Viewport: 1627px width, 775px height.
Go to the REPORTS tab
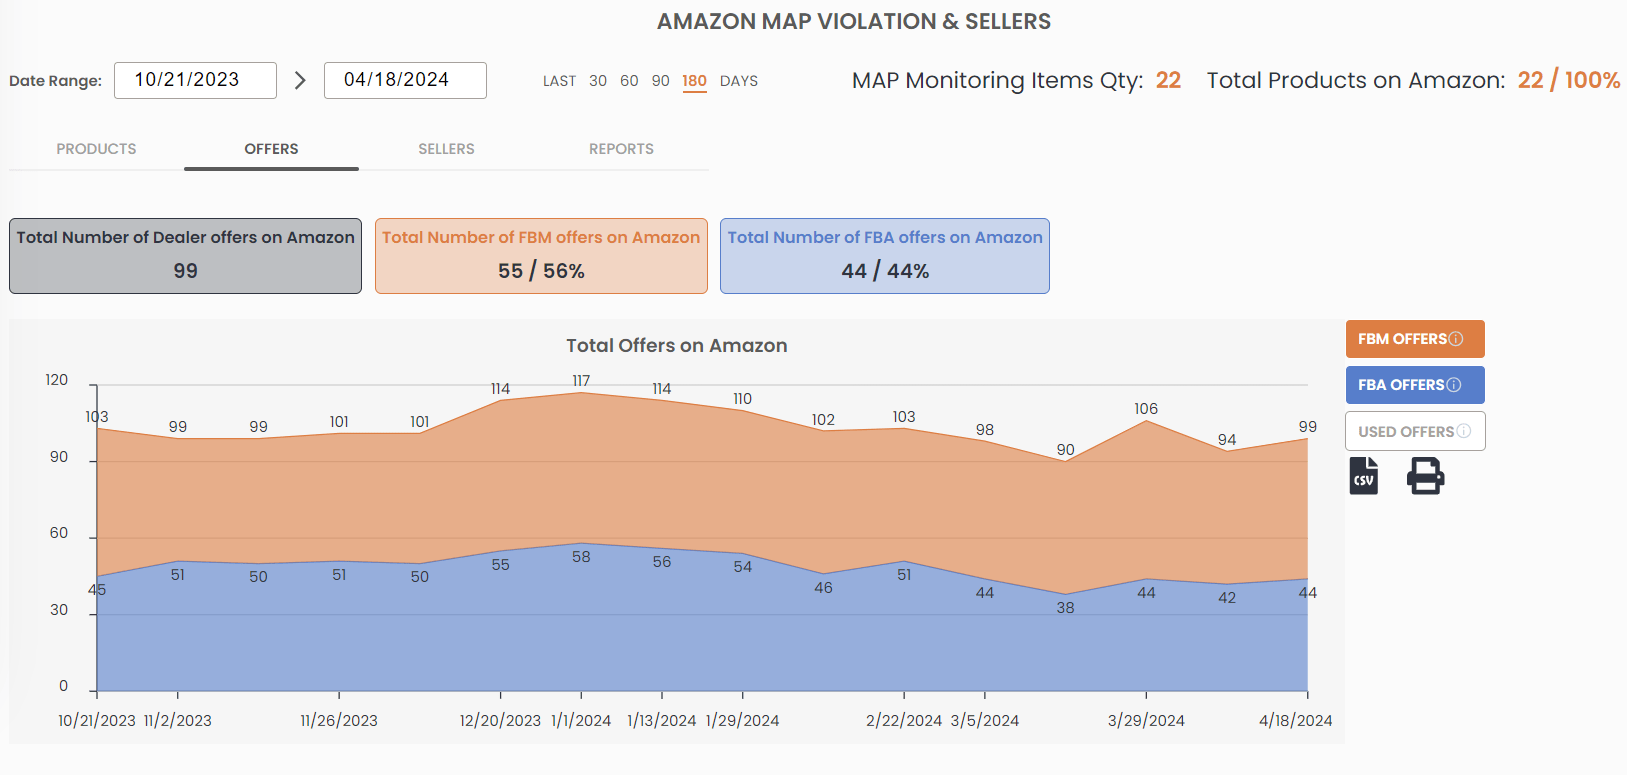(x=621, y=149)
